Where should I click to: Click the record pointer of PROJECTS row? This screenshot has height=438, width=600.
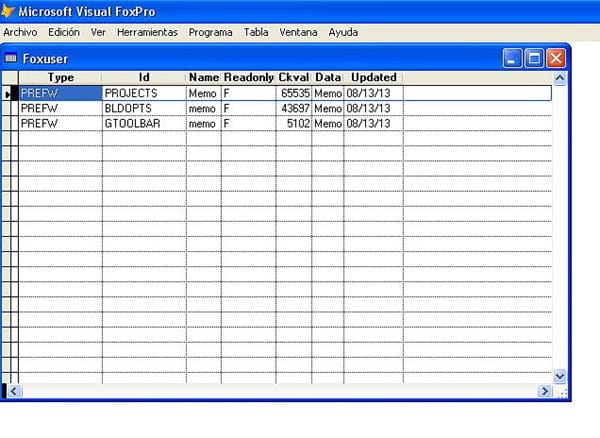pos(7,94)
